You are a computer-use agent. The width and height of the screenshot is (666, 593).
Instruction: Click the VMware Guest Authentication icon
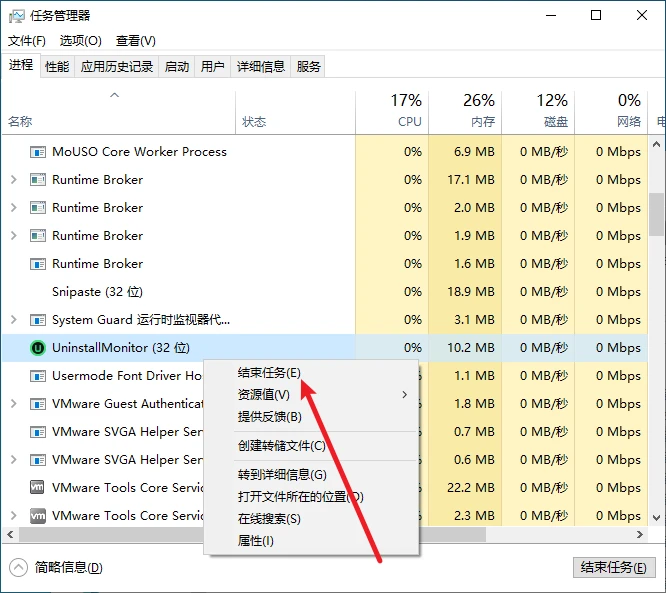[x=38, y=404]
